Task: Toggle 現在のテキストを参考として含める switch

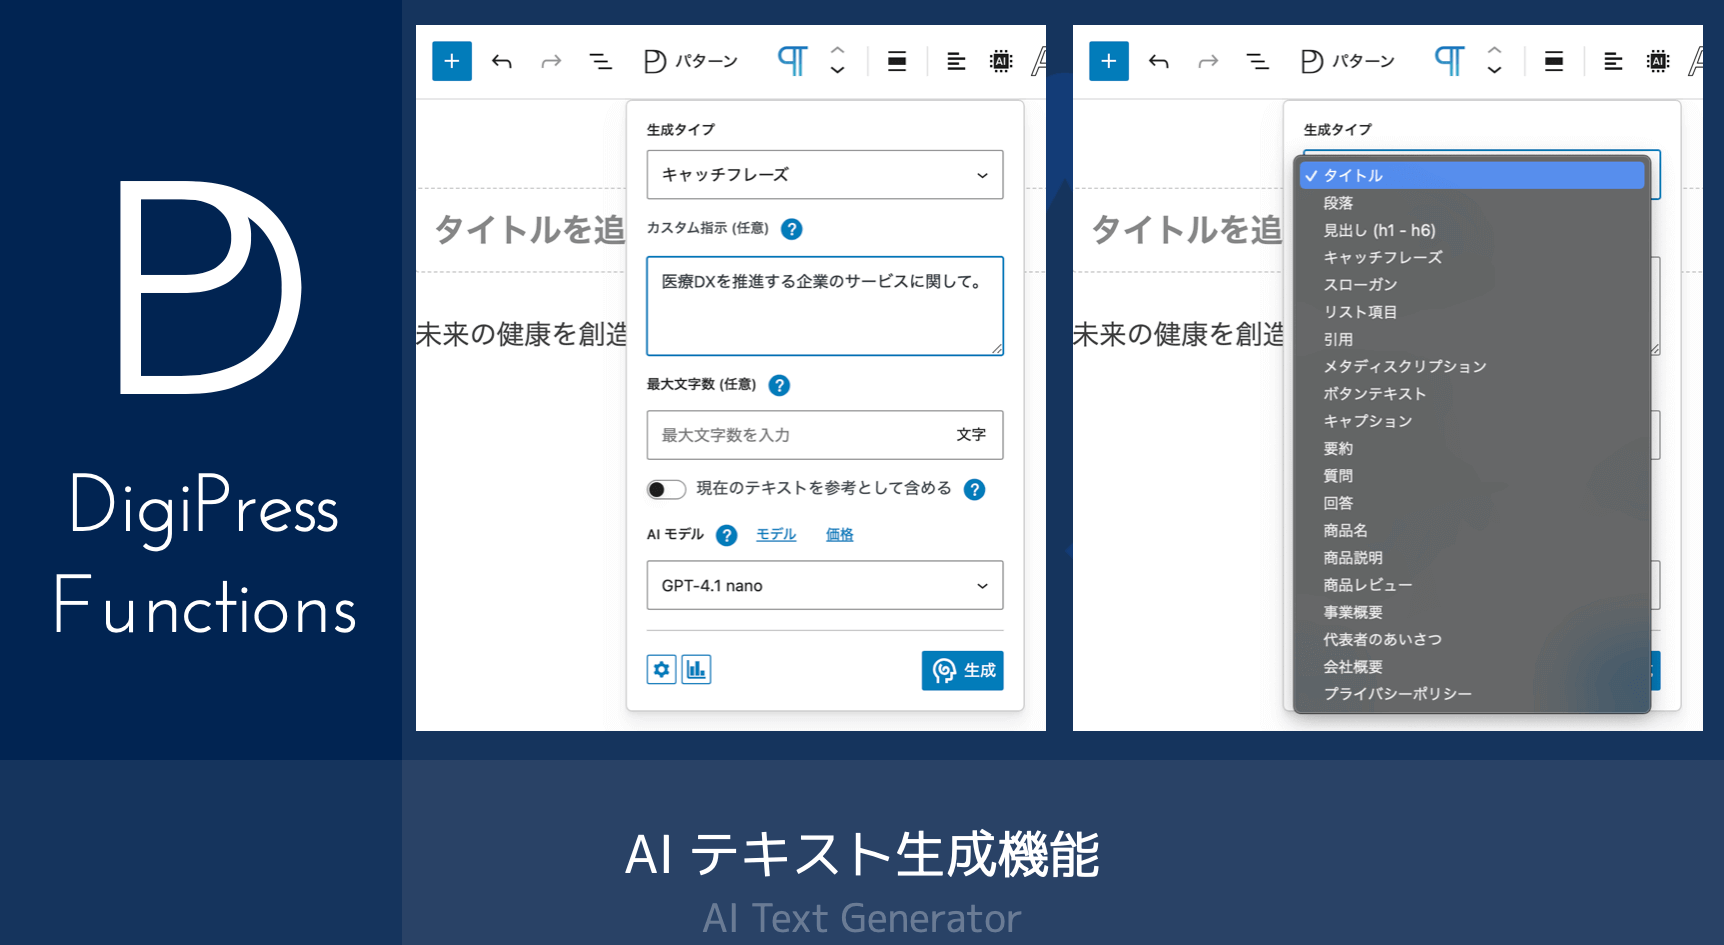Action: pyautogui.click(x=666, y=489)
